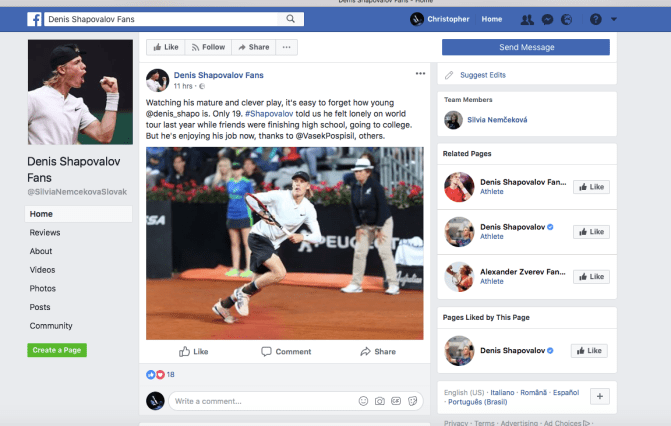
Task: Open the Notifications globe icon
Action: tap(566, 19)
